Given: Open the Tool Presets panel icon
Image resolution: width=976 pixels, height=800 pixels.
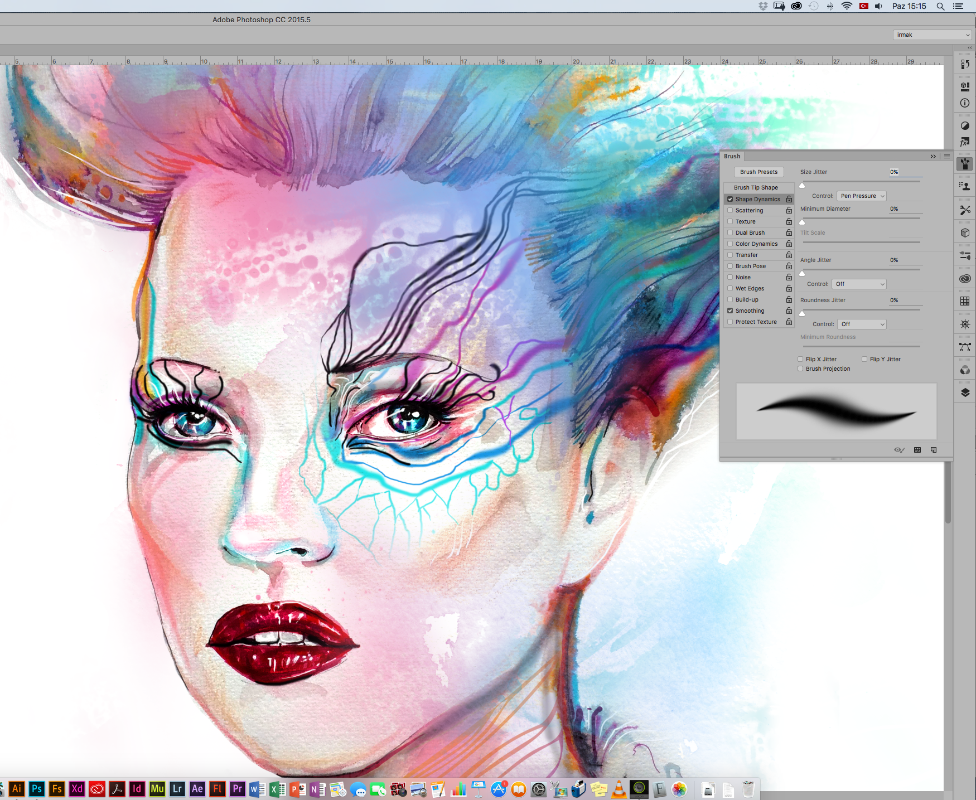Looking at the screenshot, I should (x=965, y=210).
